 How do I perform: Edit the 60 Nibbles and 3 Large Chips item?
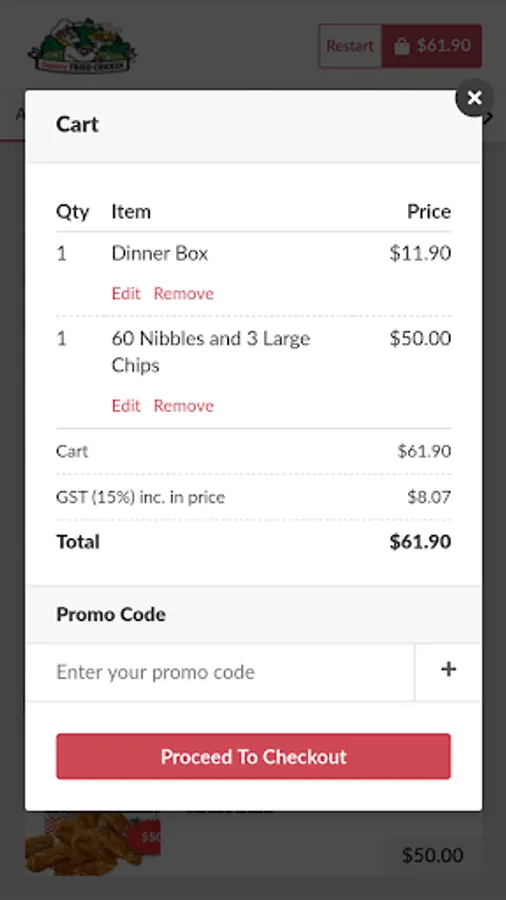pos(126,406)
